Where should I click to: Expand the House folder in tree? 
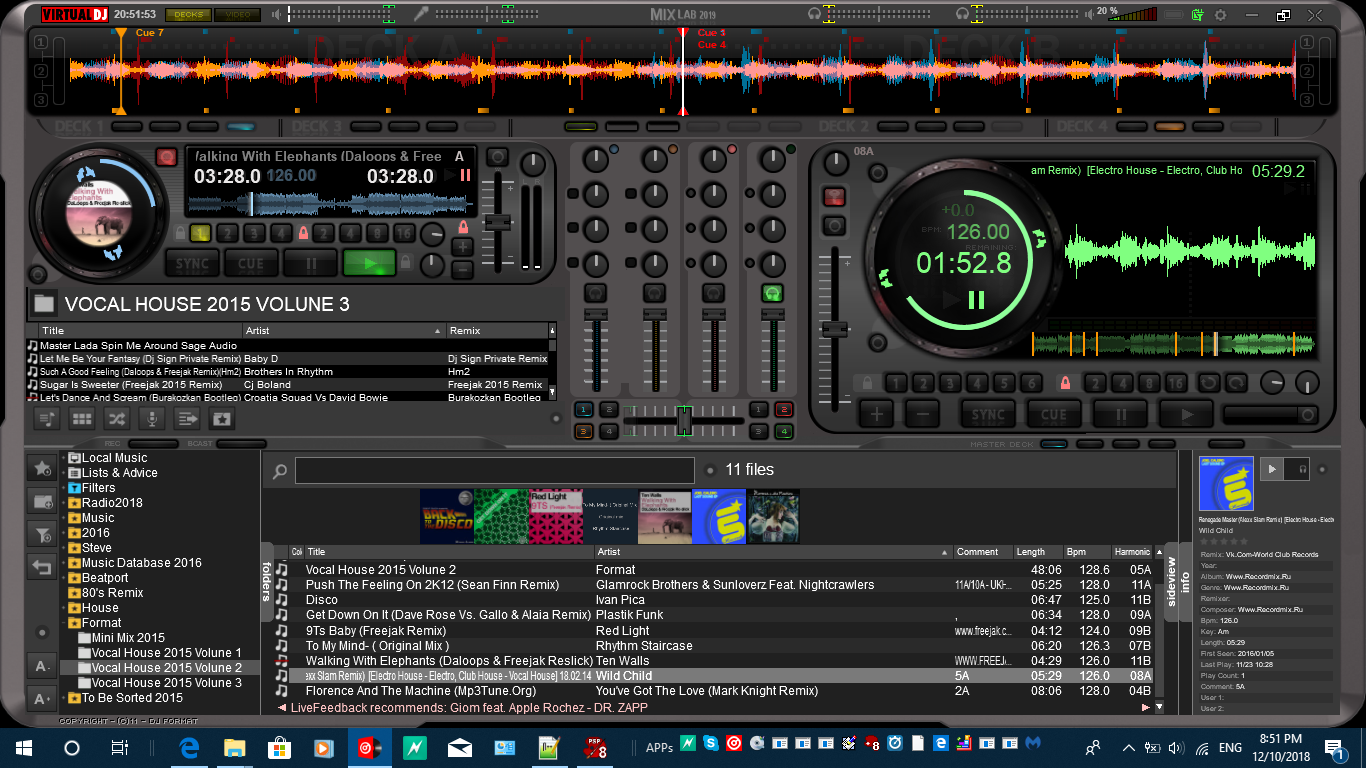pos(64,608)
